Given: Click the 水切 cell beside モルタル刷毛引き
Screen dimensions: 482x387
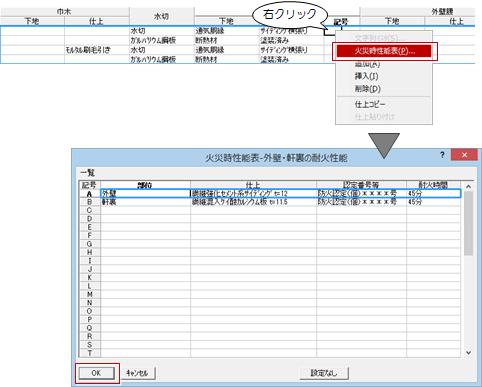Looking at the screenshot, I should click(x=161, y=50).
